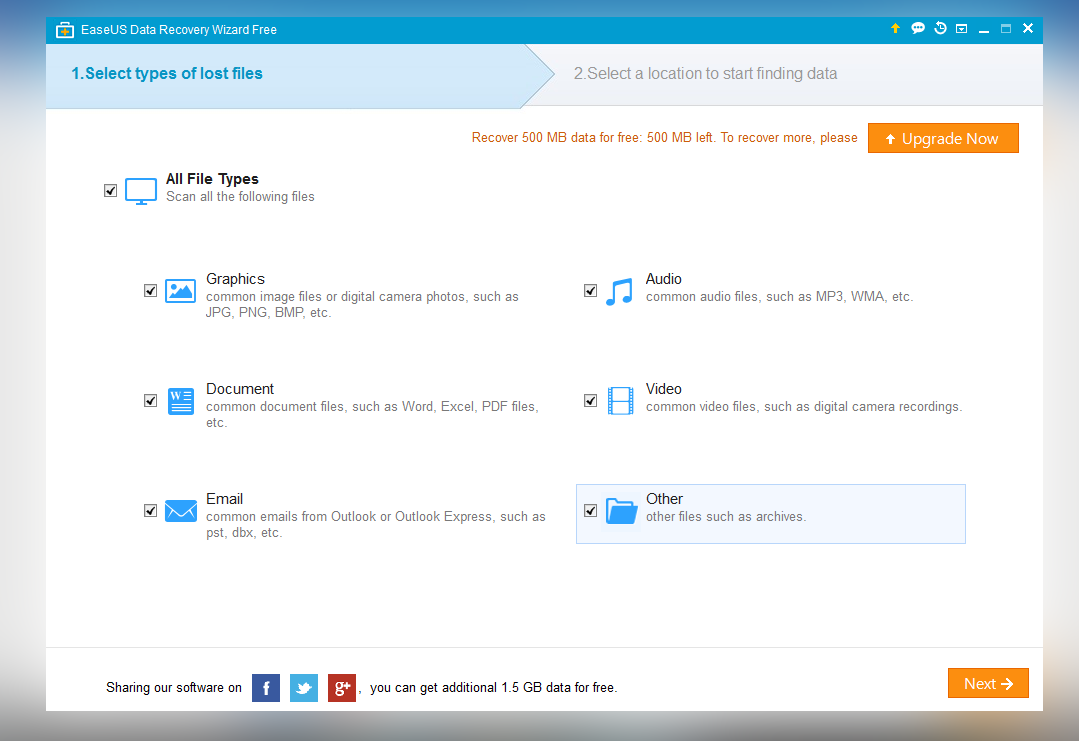Toggle the Graphics checkbox
The height and width of the screenshot is (741, 1079).
click(x=151, y=291)
